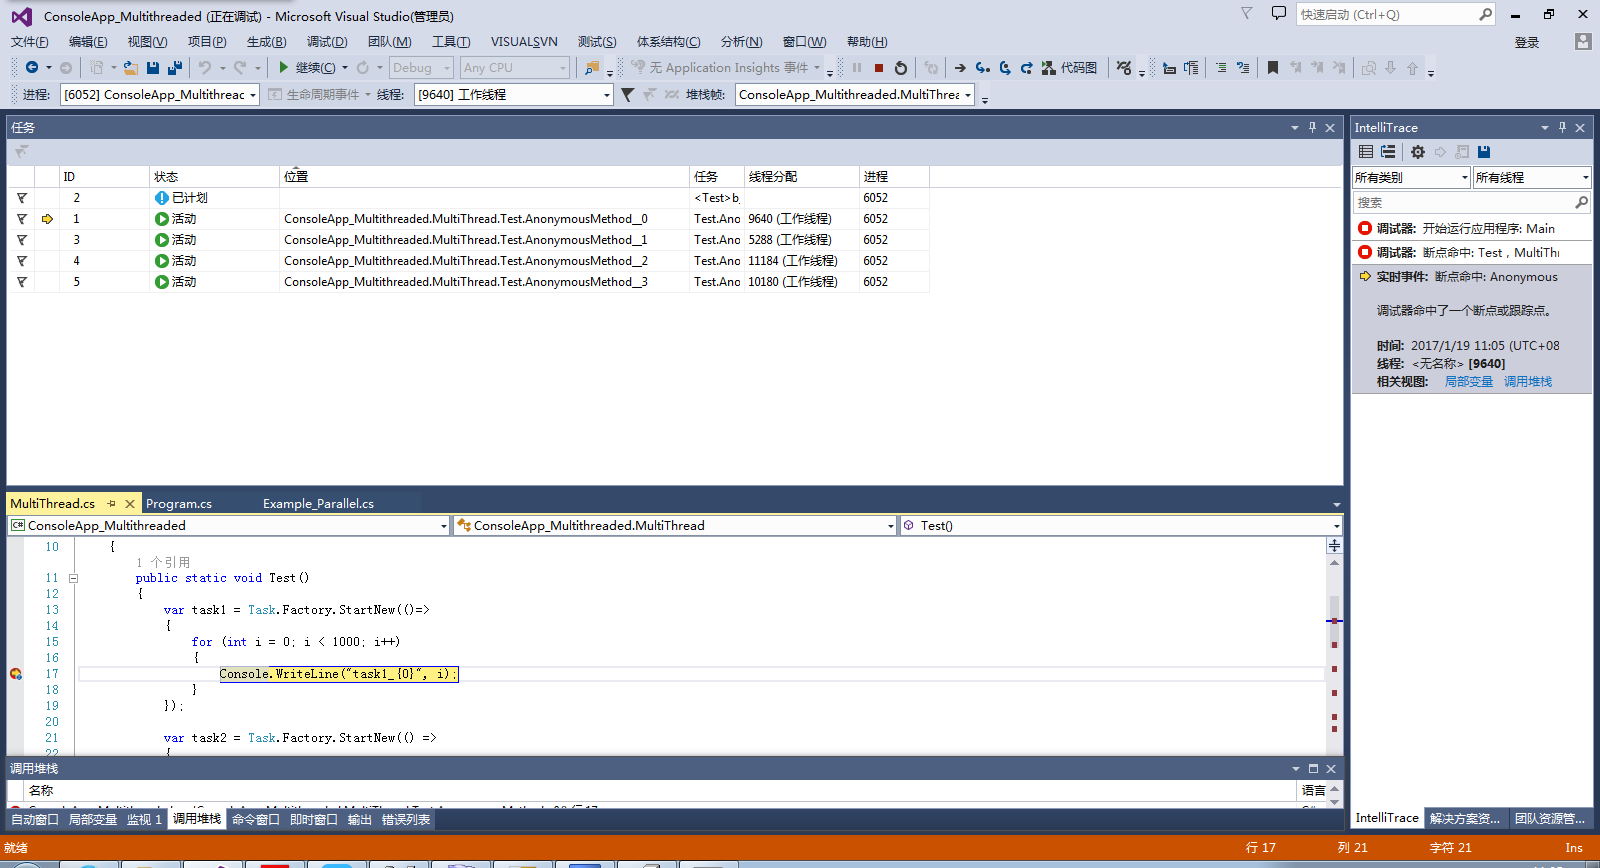Click the green Continue (继续) debug button
This screenshot has height=868, width=1600.
pyautogui.click(x=308, y=68)
